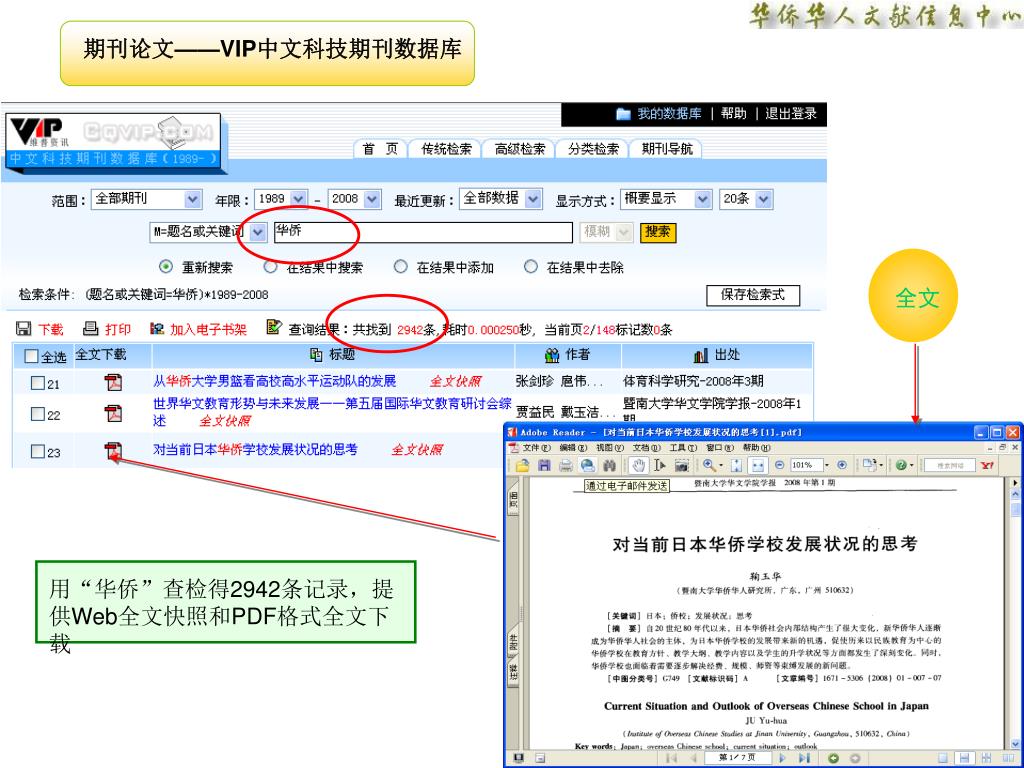The width and height of the screenshot is (1024, 768).
Task: Open the 编辑(E) menu in Adobe Reader
Action: pyautogui.click(x=573, y=447)
